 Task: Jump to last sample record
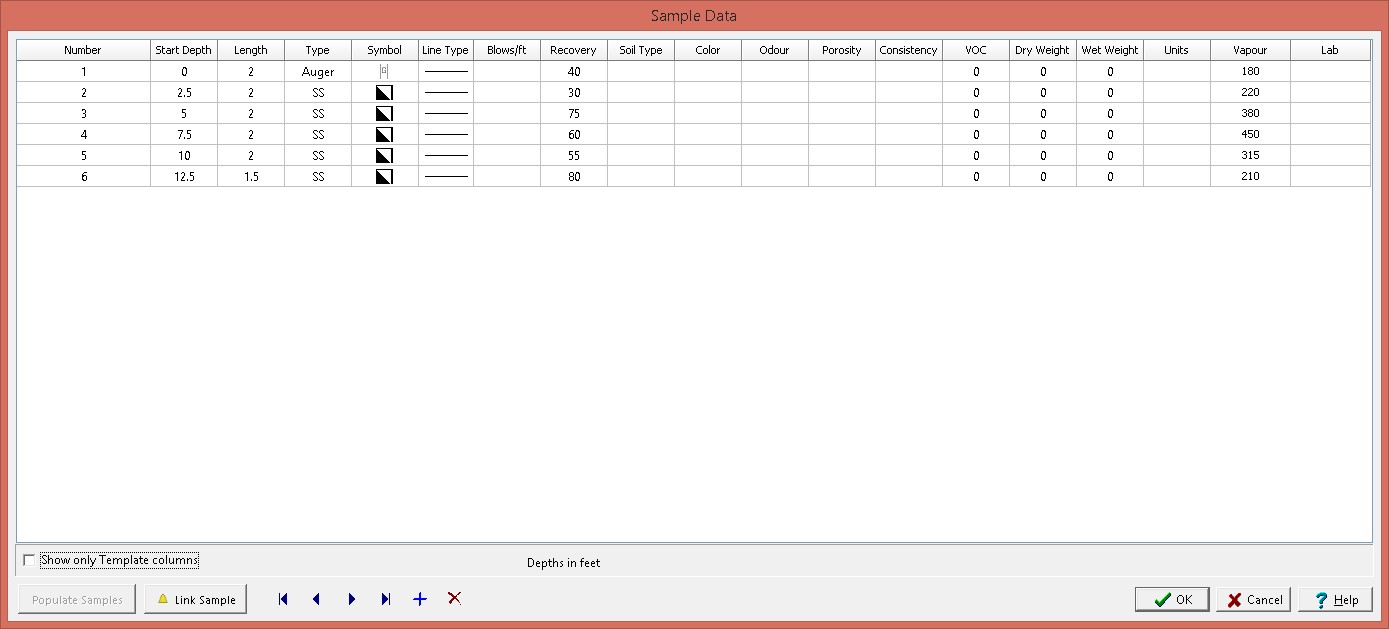coord(385,599)
